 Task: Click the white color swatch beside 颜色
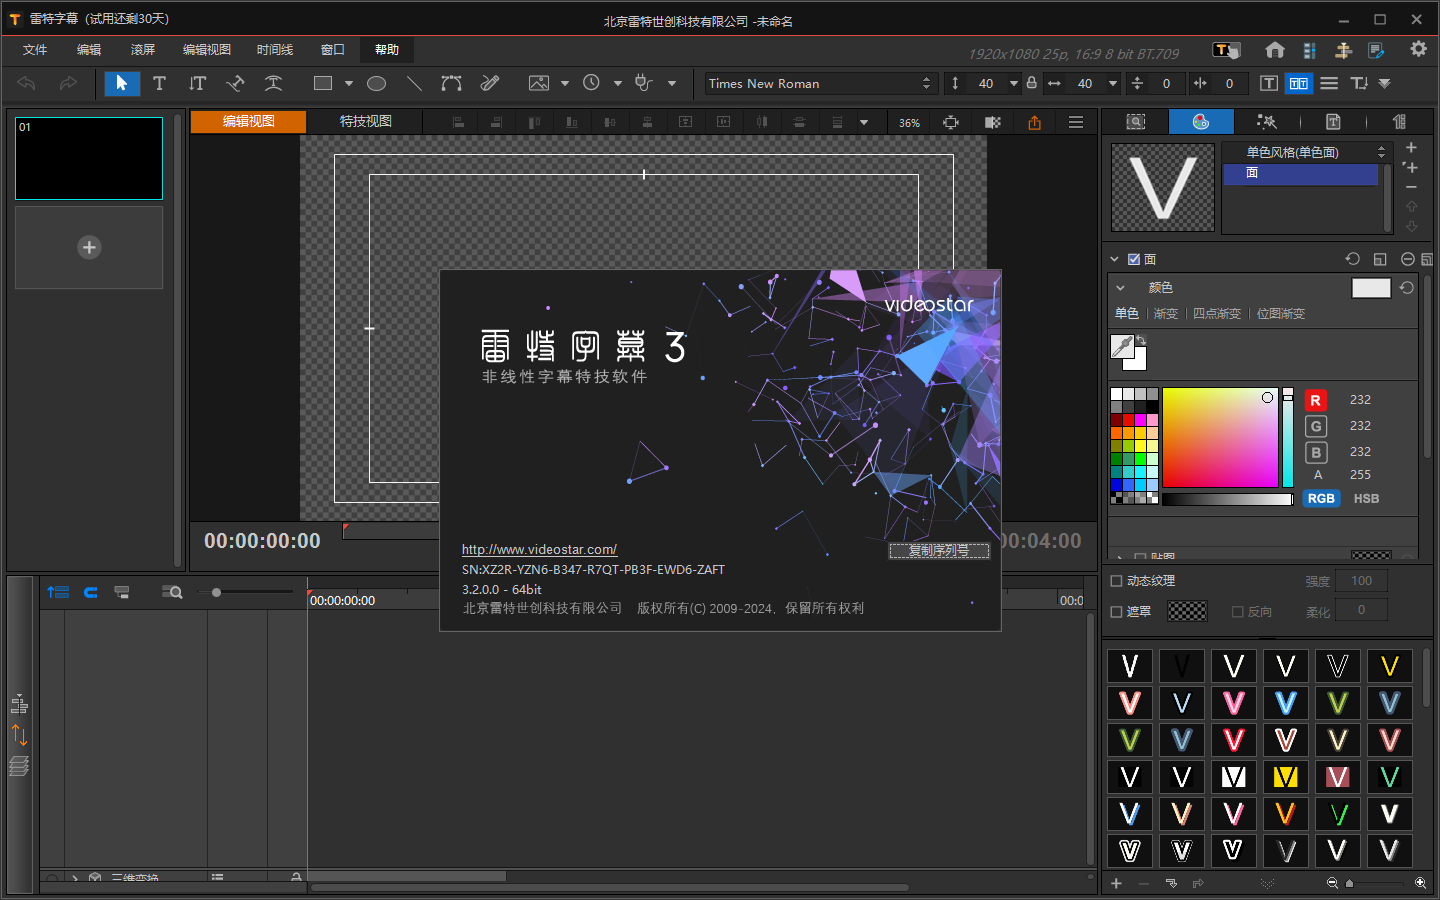pos(1370,288)
